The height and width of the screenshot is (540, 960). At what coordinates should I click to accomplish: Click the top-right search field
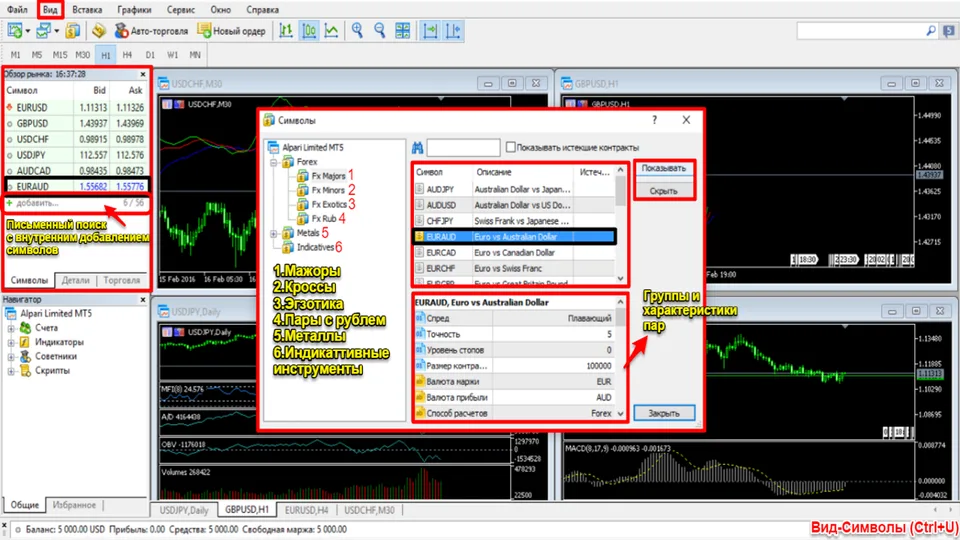coord(860,31)
